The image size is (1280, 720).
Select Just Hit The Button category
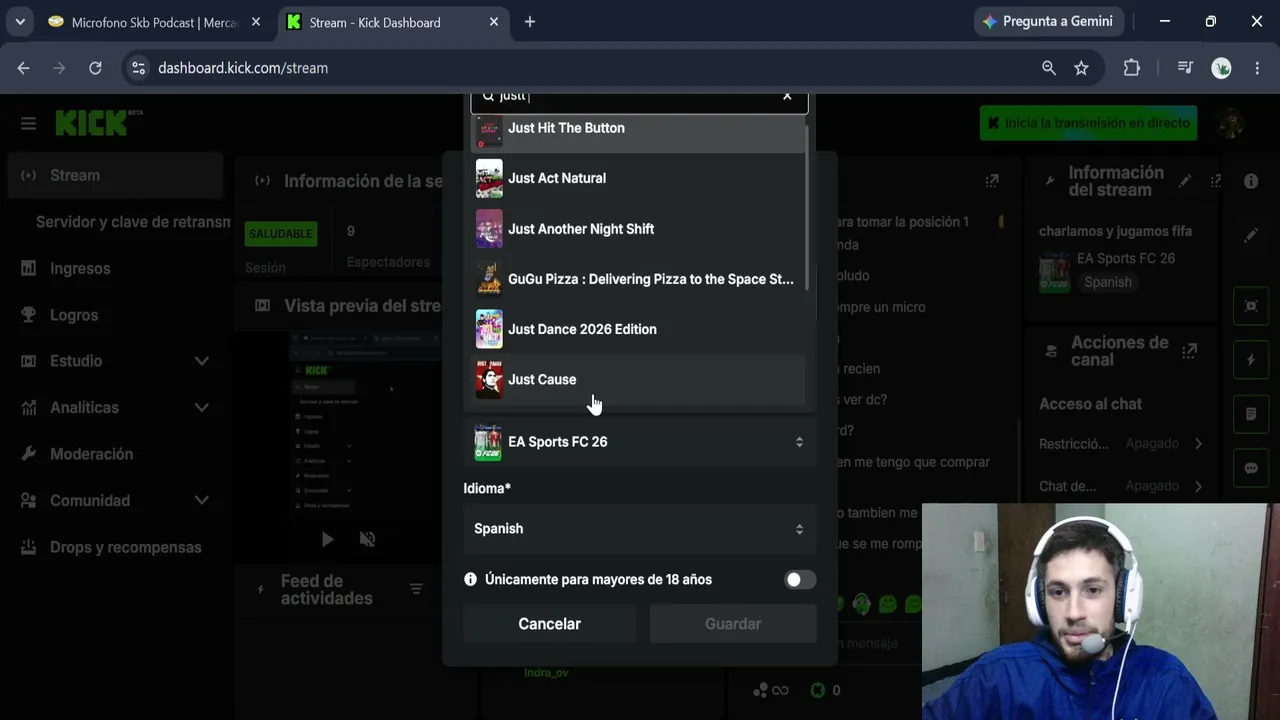638,131
